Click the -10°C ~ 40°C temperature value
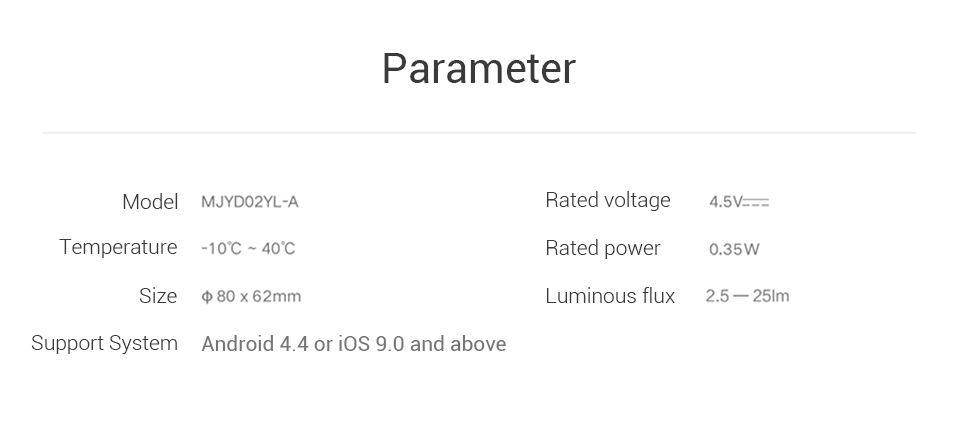The width and height of the screenshot is (960, 439). click(248, 249)
